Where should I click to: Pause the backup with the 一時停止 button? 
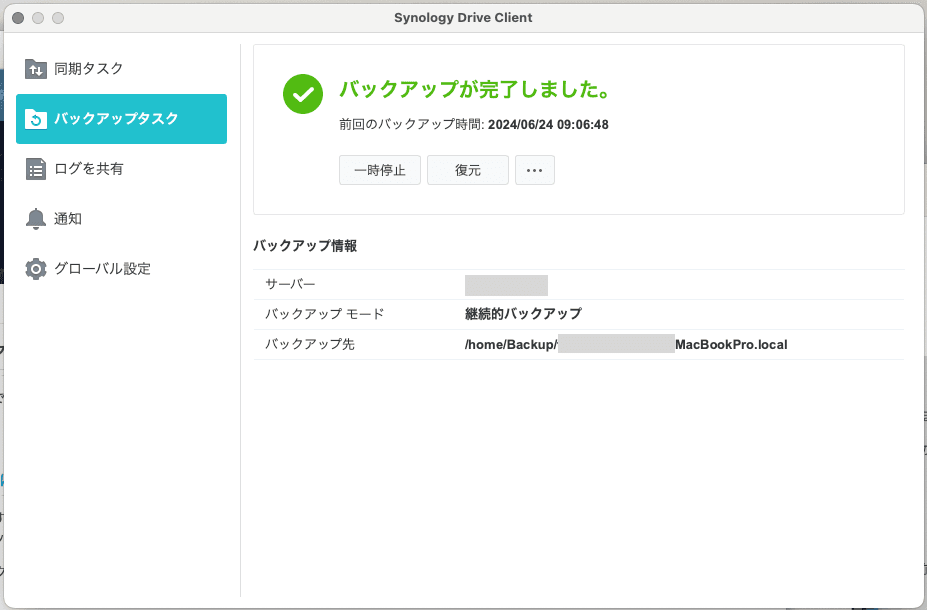pos(380,170)
